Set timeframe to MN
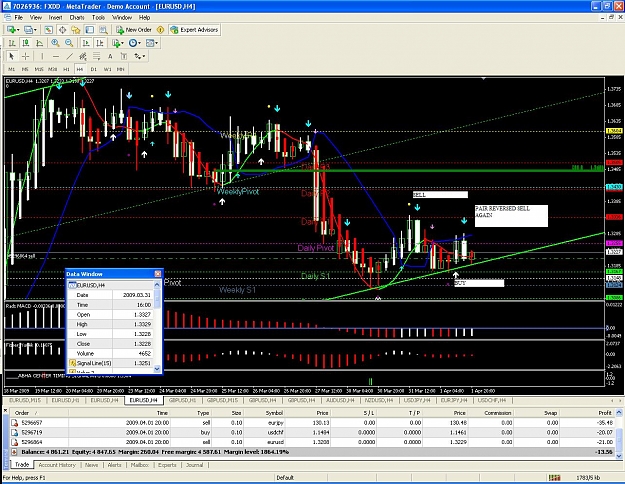625x484 pixels. pos(120,69)
